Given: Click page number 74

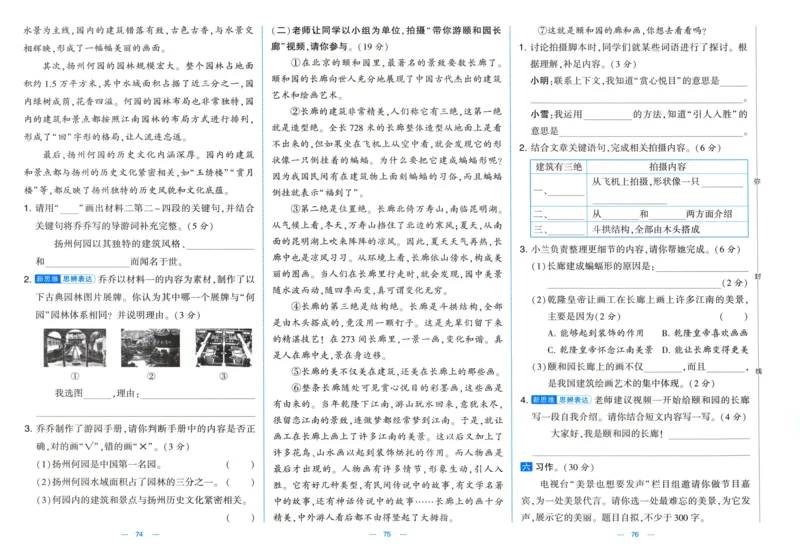Looking at the screenshot, I should 139,534.
